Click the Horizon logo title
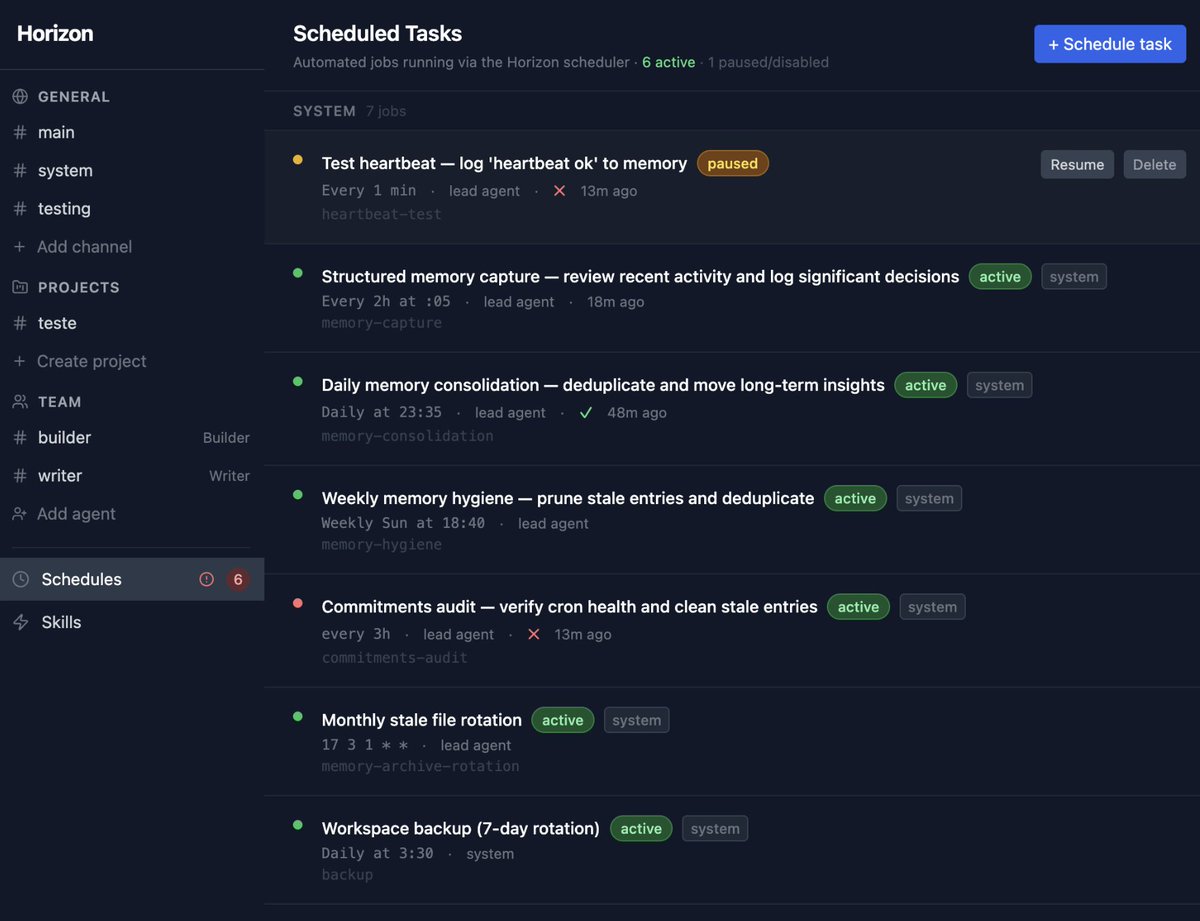The height and width of the screenshot is (921, 1200). (55, 34)
